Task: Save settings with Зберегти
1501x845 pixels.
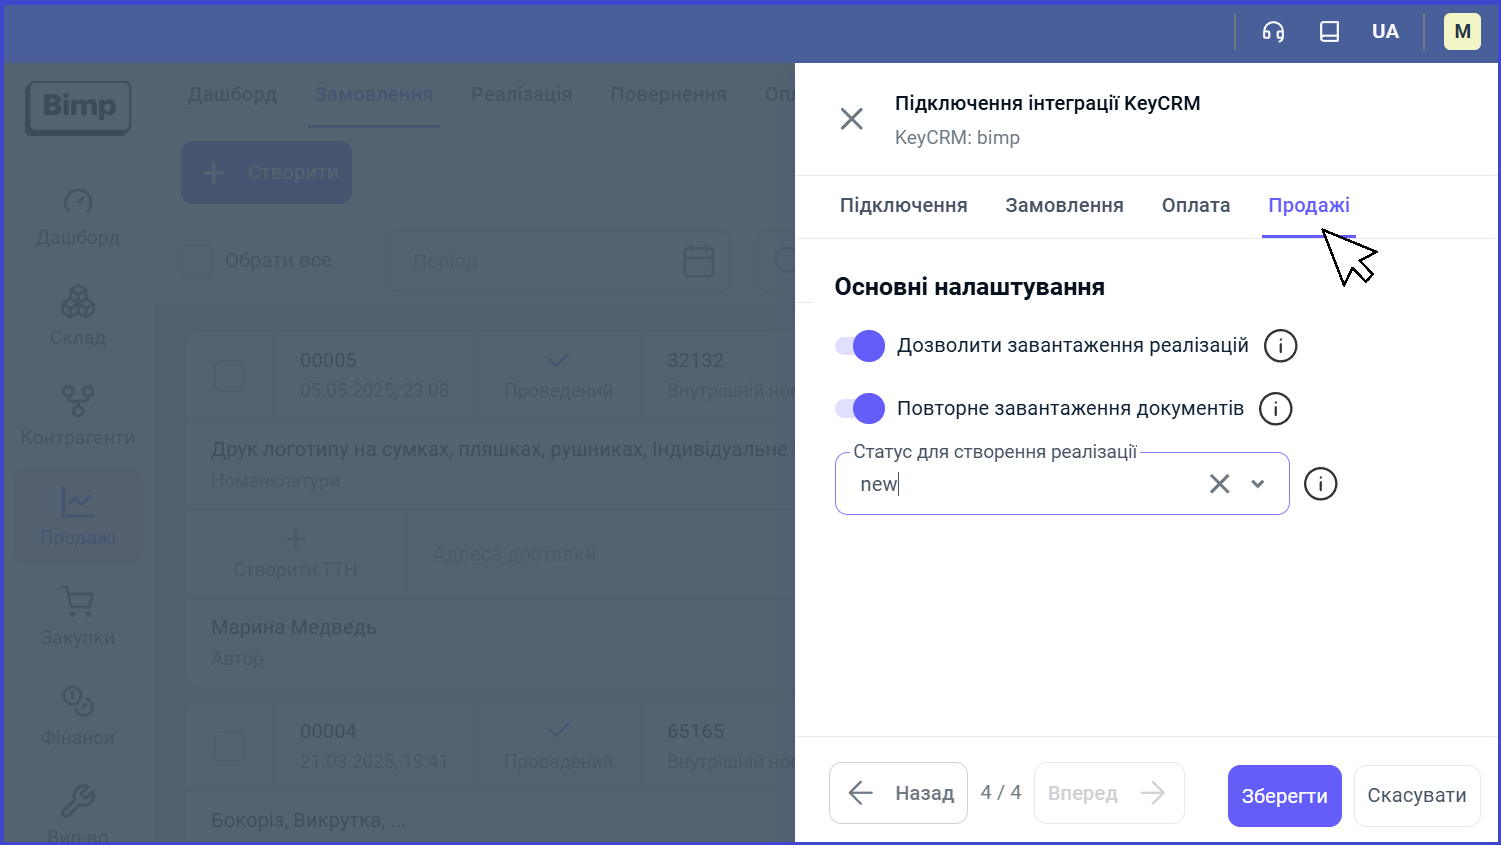Action: [1285, 796]
